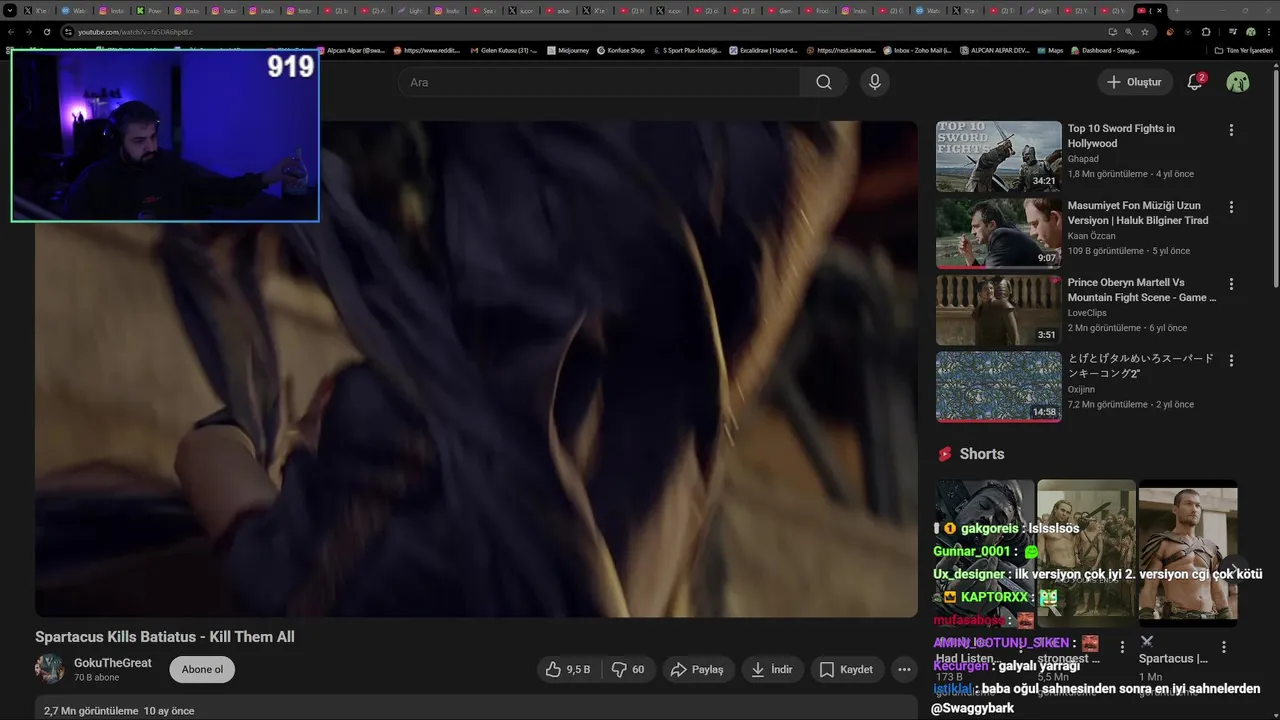The width and height of the screenshot is (1280, 720).
Task: Open the Excalidraw bookmark
Action: coord(763,50)
